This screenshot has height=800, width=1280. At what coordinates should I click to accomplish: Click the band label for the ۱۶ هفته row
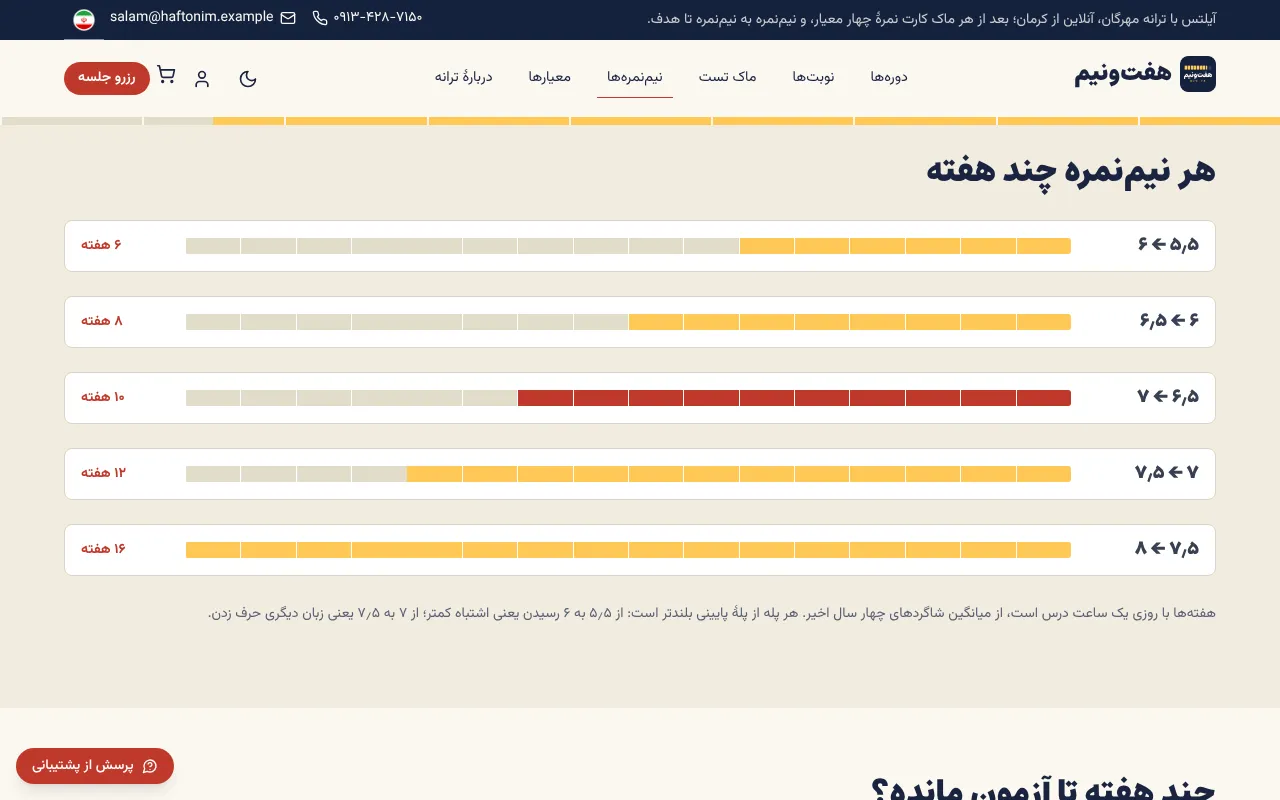(x=1168, y=549)
